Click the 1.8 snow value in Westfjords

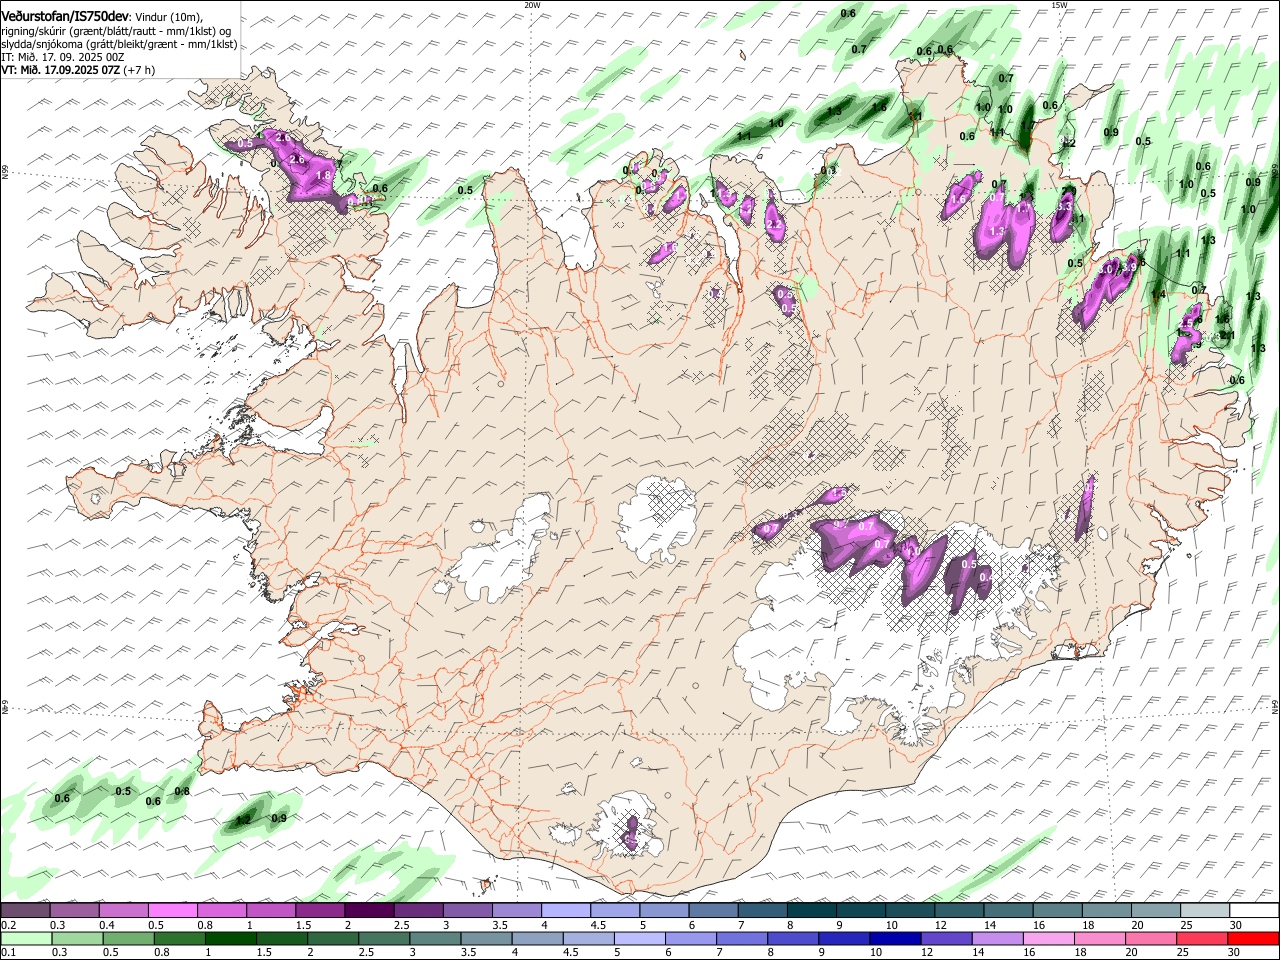tap(323, 176)
